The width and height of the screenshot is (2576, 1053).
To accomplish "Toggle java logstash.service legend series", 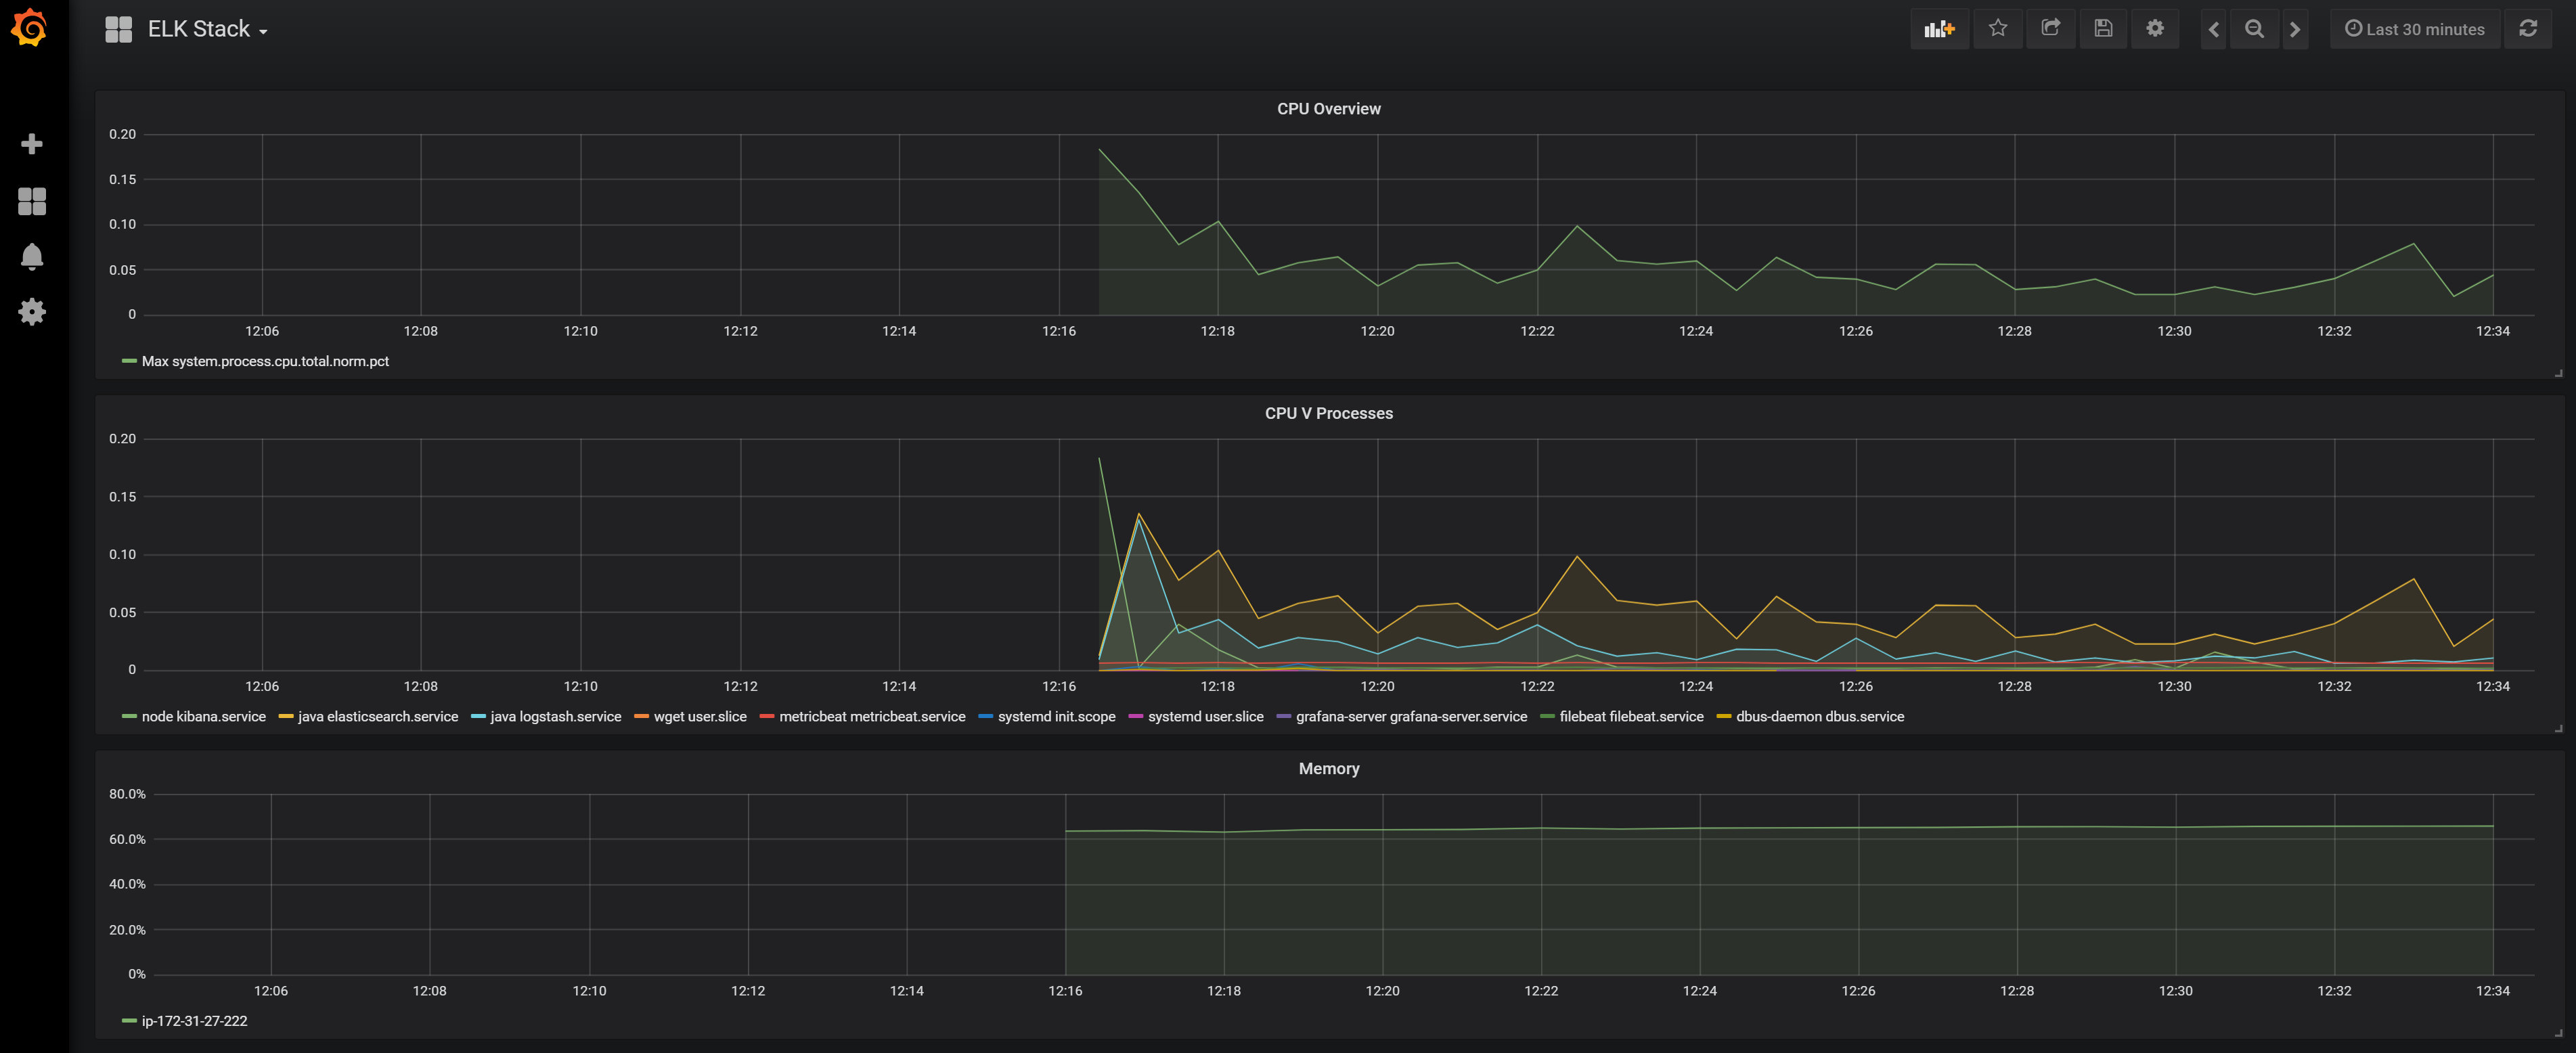I will [555, 717].
